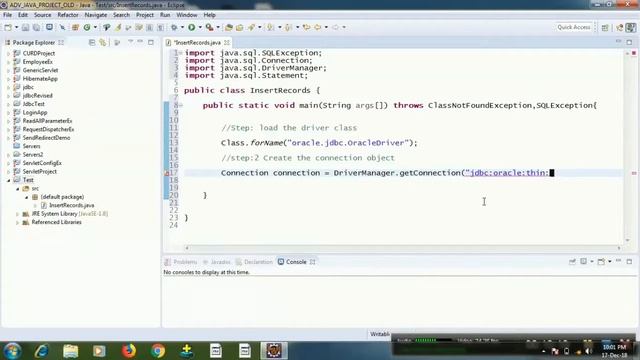This screenshot has width=640, height=360.
Task: Click Display Selected Console icon
Action: tap(584, 262)
